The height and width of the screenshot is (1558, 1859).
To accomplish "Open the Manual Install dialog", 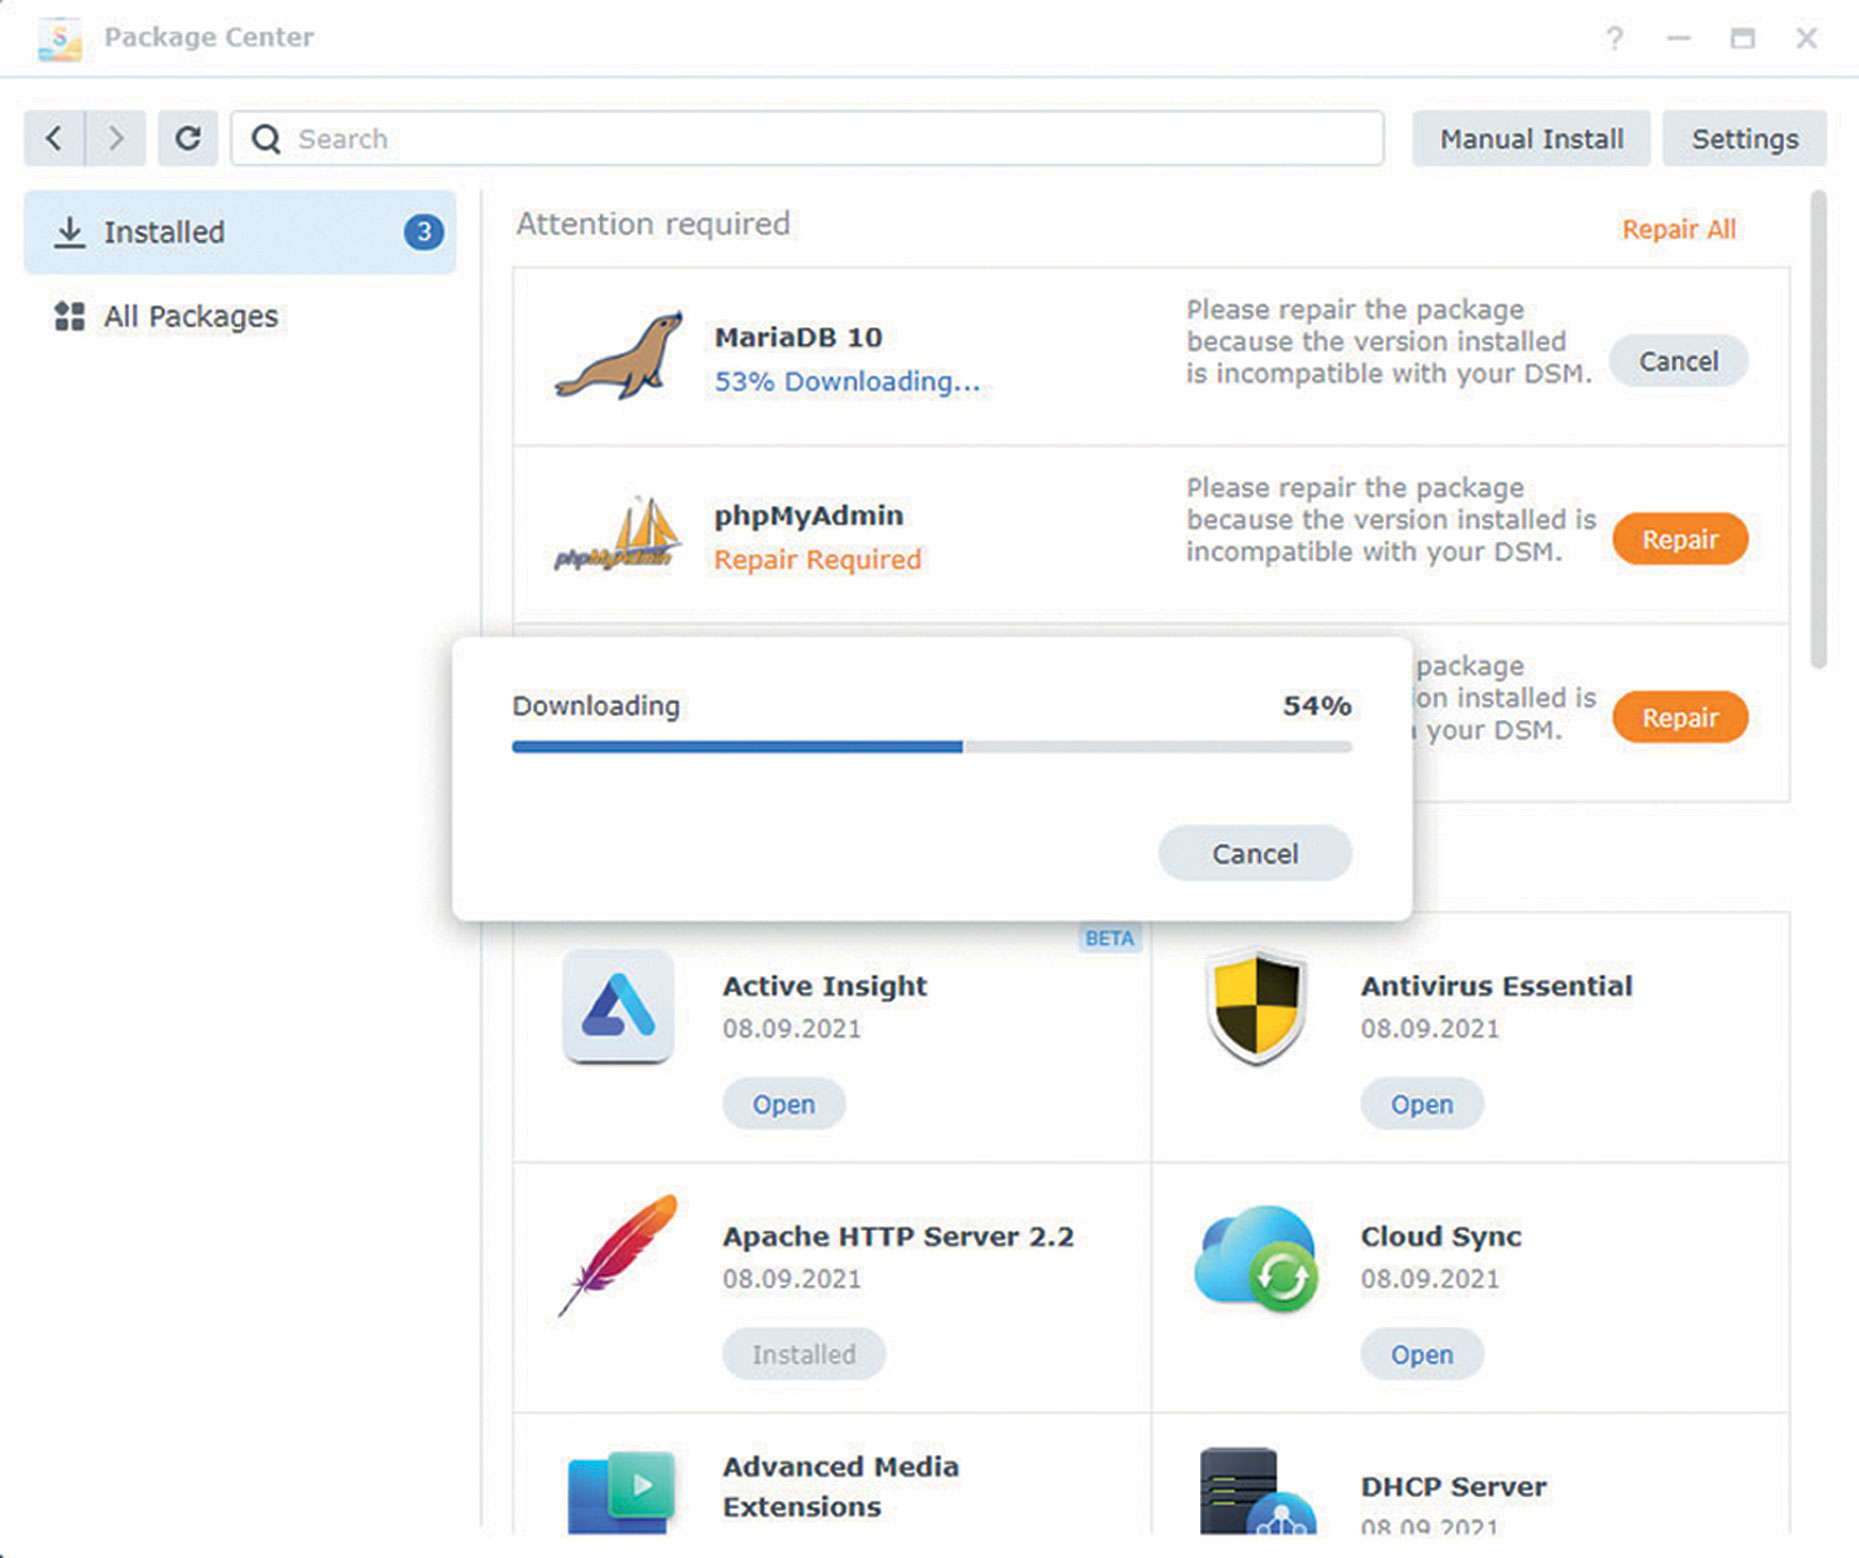I will 1531,139.
